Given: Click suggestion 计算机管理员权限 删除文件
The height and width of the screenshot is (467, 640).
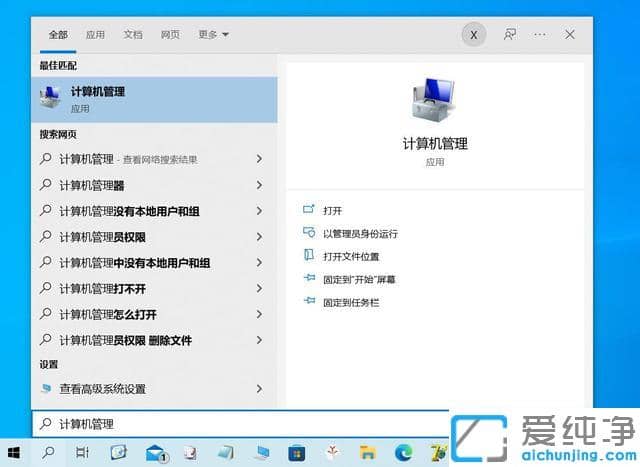Looking at the screenshot, I should click(x=126, y=340).
